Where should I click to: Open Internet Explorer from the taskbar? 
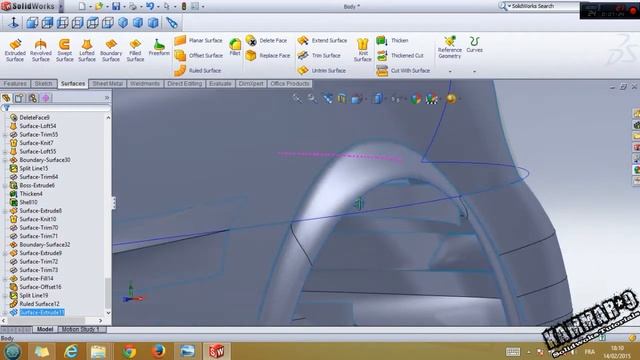71,351
